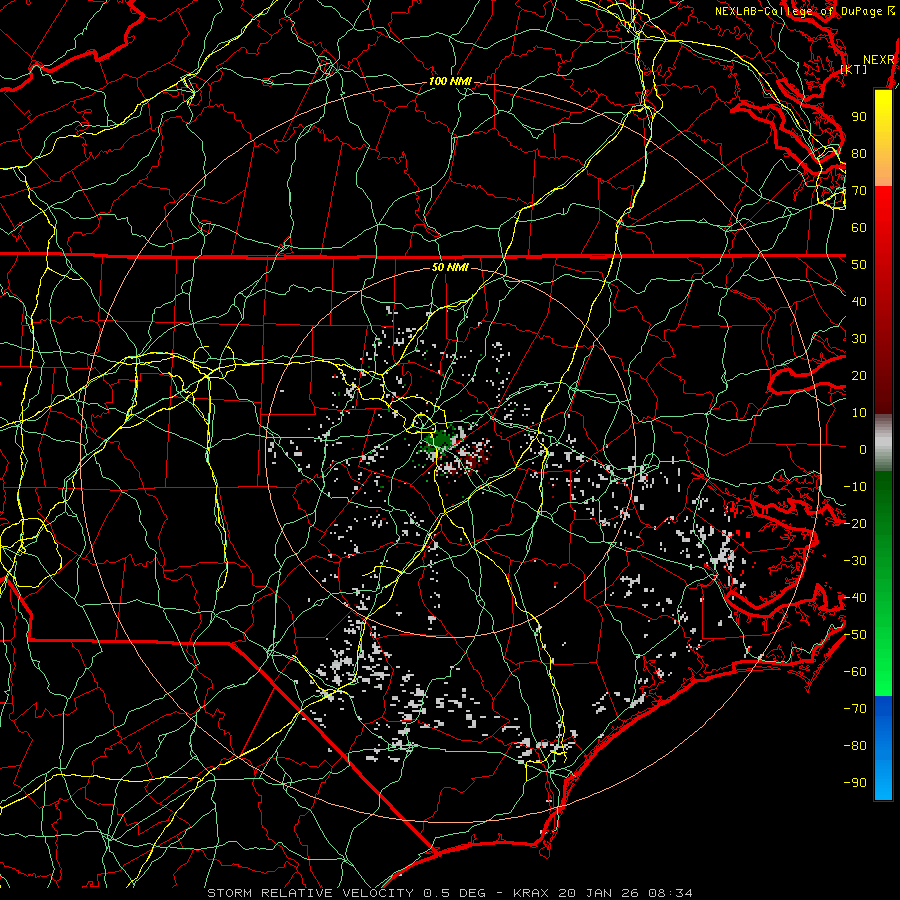This screenshot has height=900, width=900.
Task: Click the "60" value on velocity scale
Action: coord(859,228)
